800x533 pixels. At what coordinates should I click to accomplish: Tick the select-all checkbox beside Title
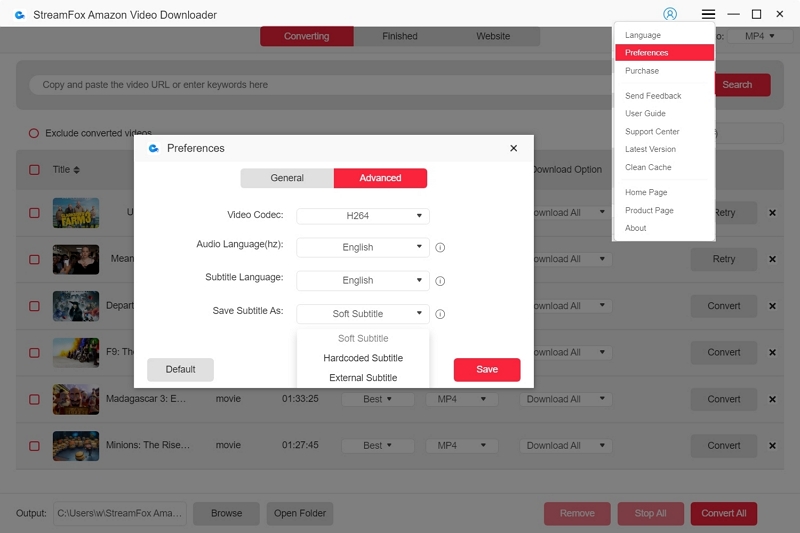click(x=34, y=170)
